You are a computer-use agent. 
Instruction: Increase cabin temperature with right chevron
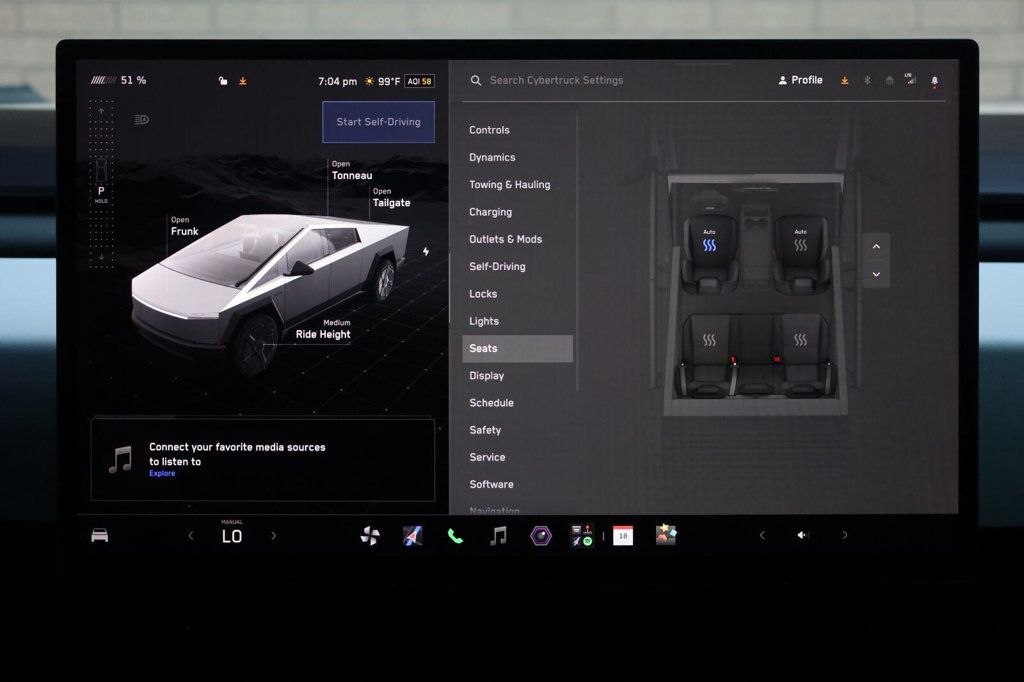coord(274,536)
